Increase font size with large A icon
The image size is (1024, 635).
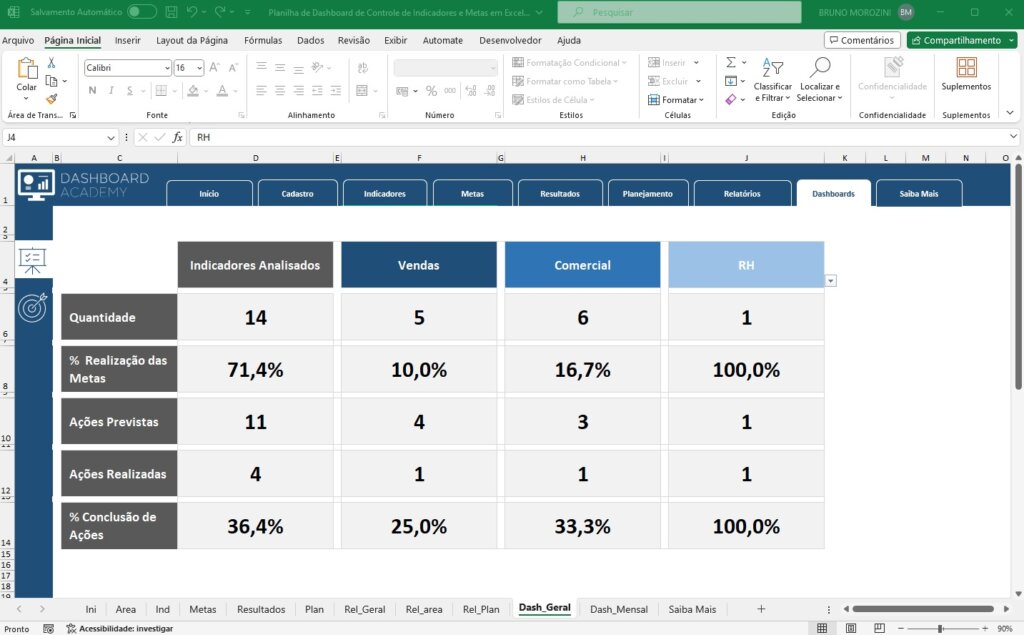[x=214, y=67]
